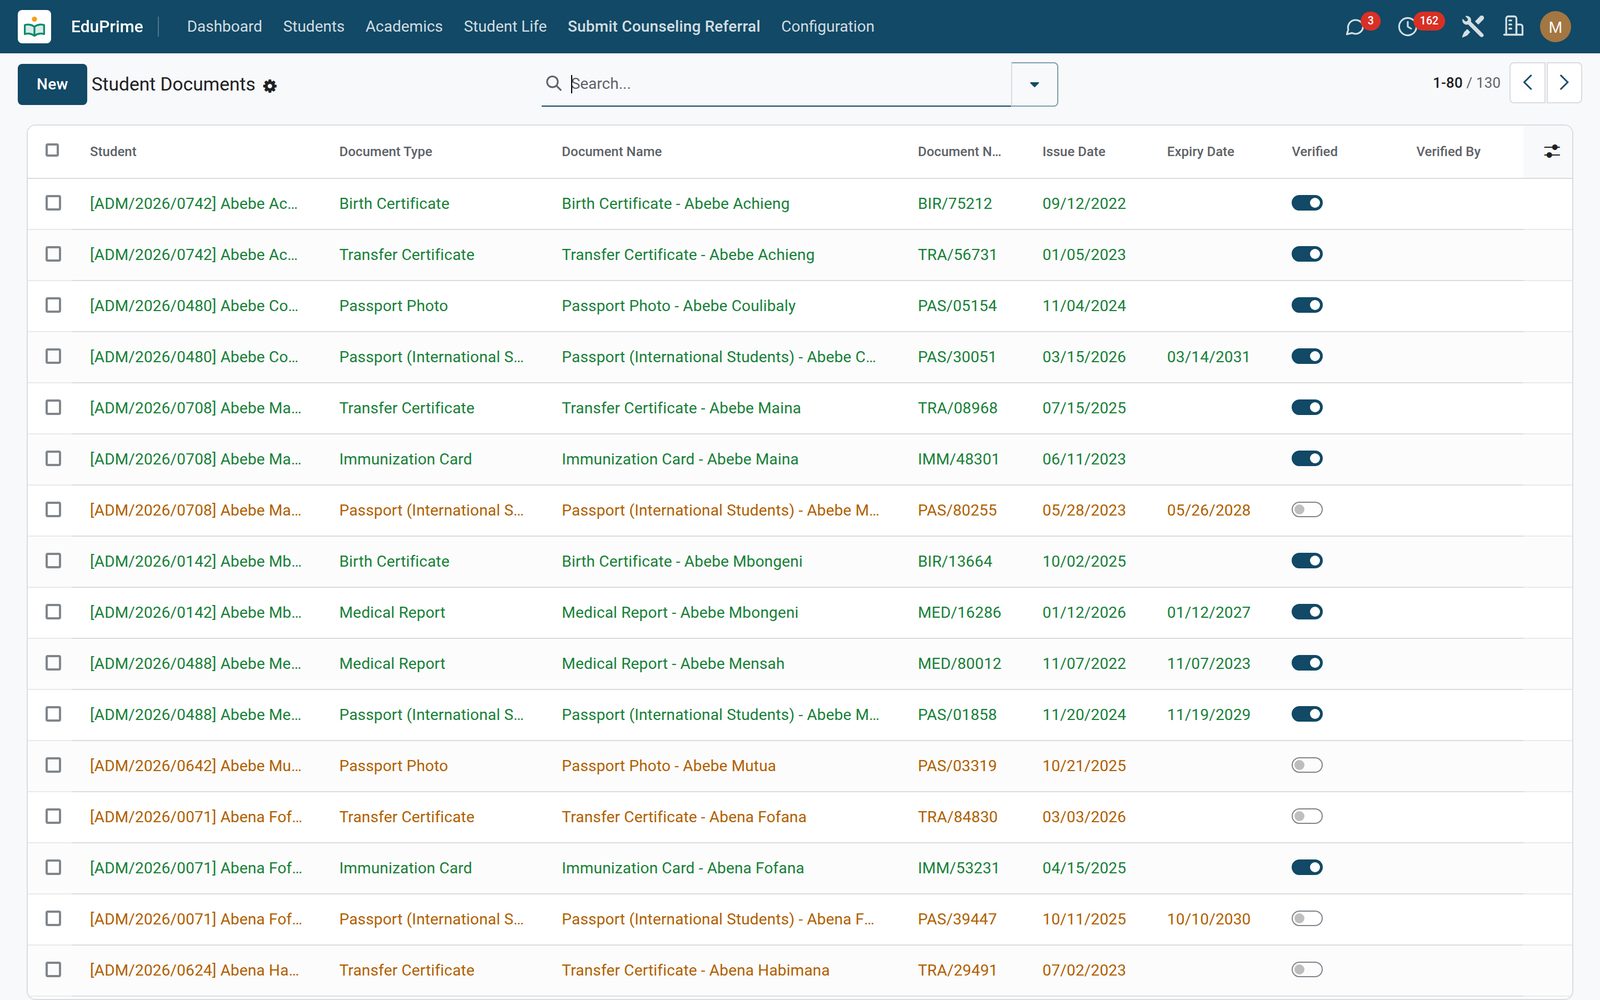Select the Immunization Card - Abebe Maina row checkbox

[x=53, y=458]
